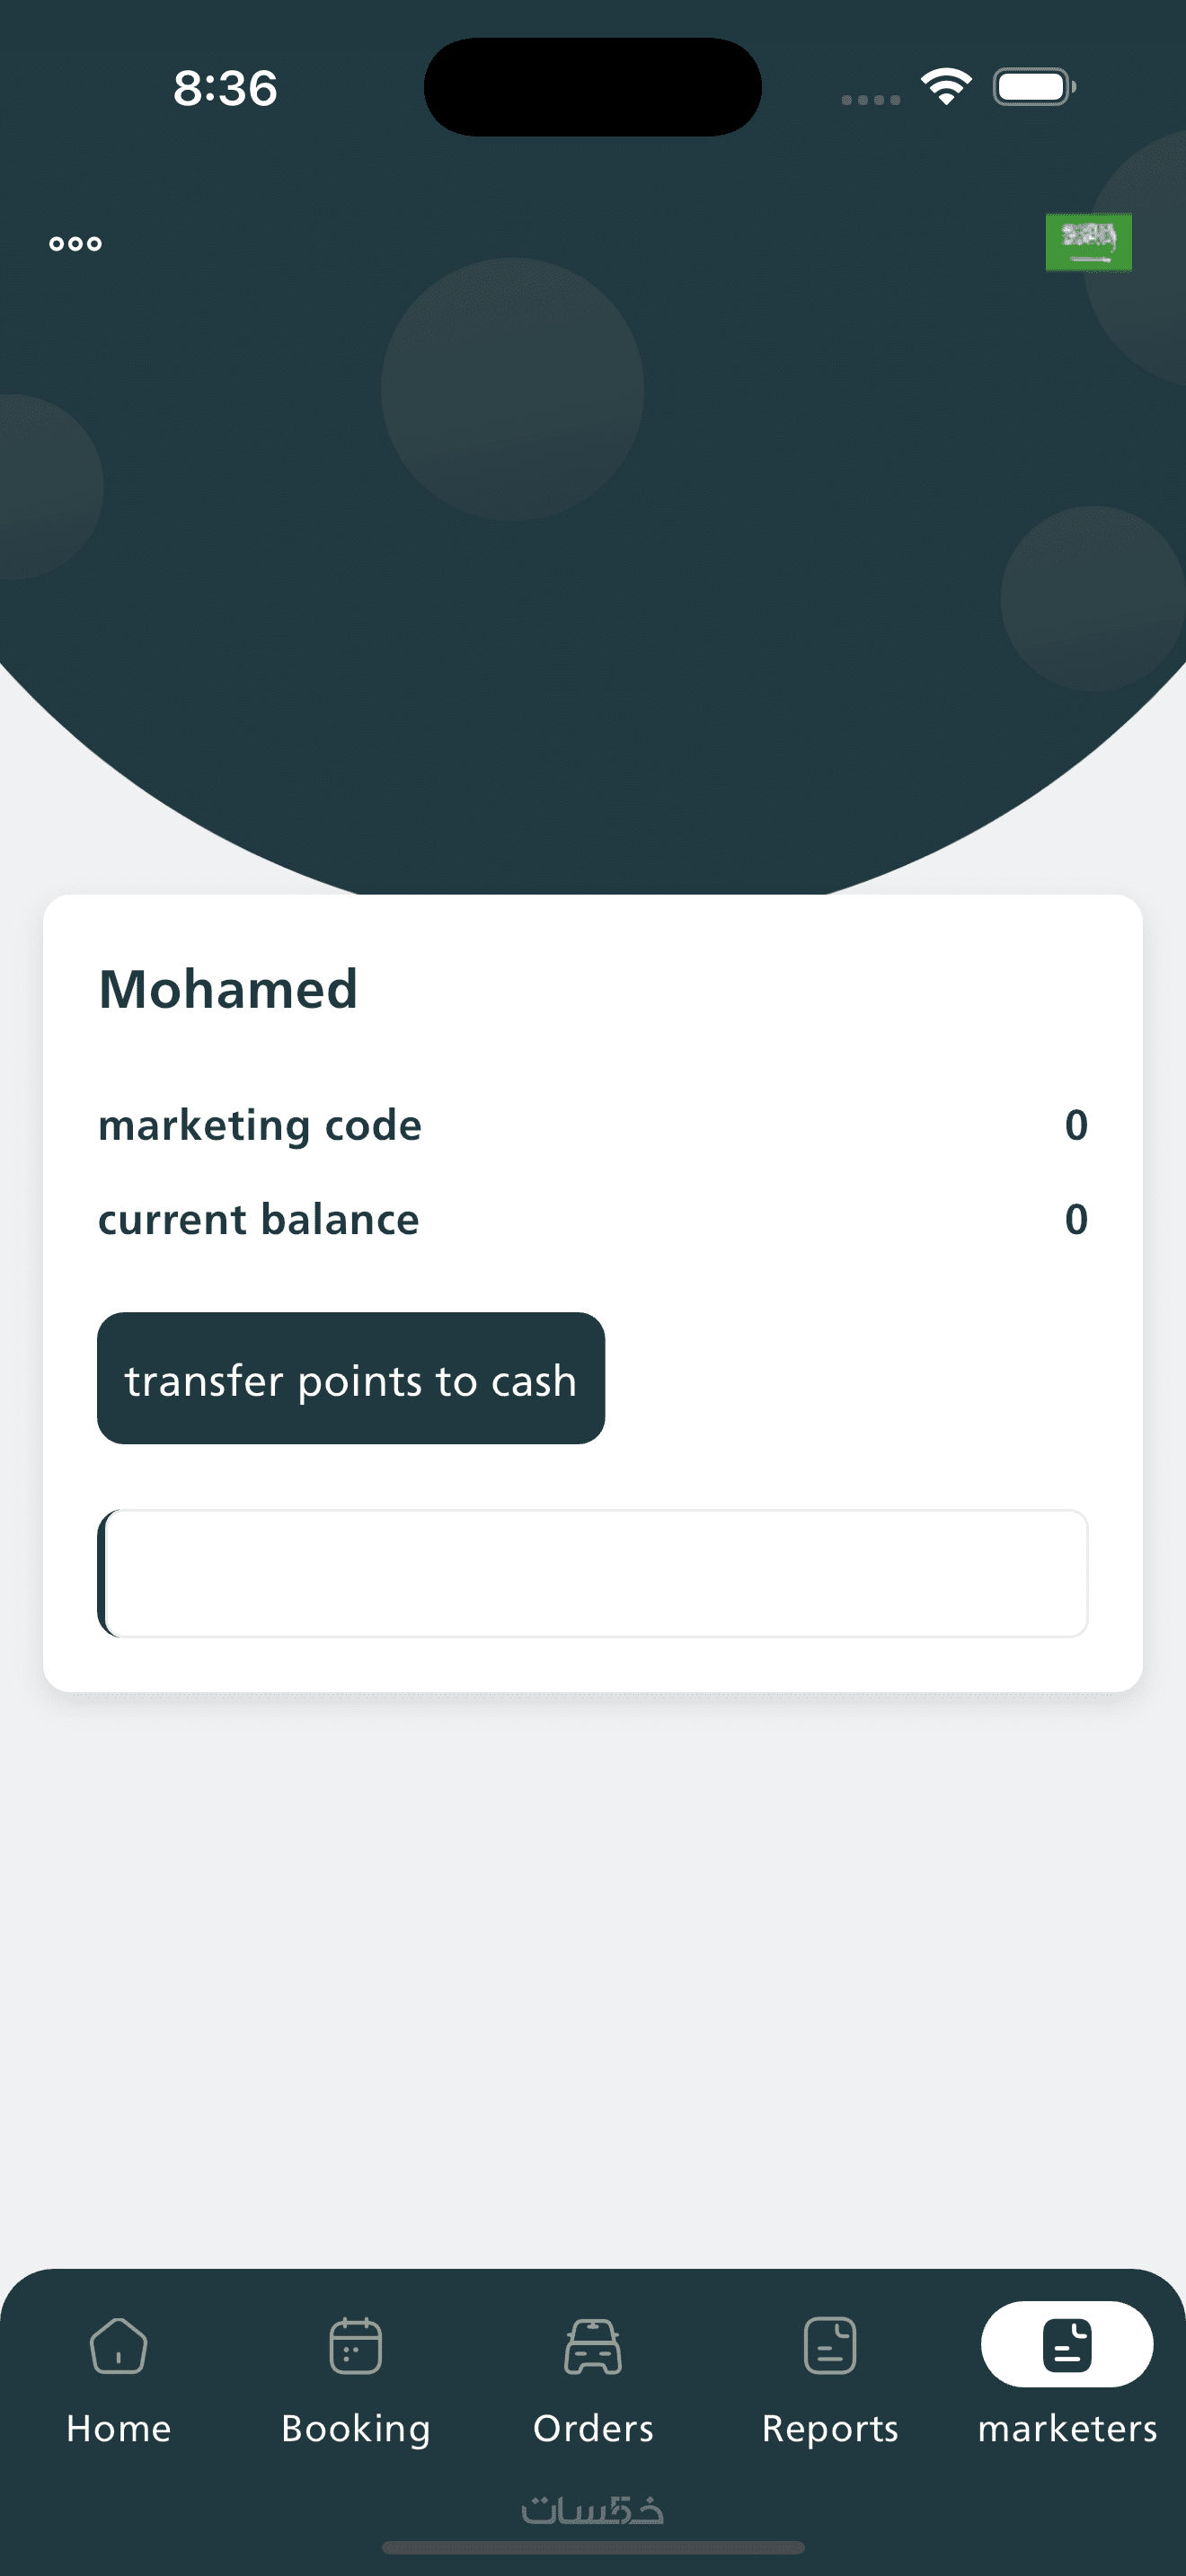This screenshot has width=1186, height=2576.
Task: Tap the Reports document icon
Action: (830, 2345)
